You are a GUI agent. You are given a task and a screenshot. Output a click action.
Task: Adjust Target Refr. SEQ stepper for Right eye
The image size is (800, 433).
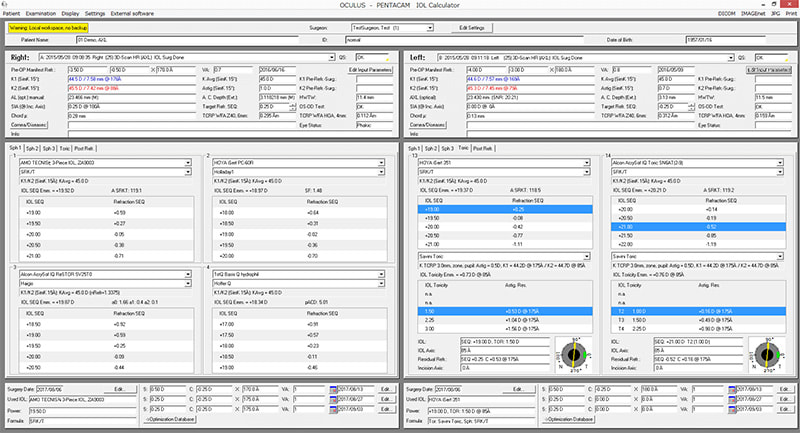click(x=292, y=107)
